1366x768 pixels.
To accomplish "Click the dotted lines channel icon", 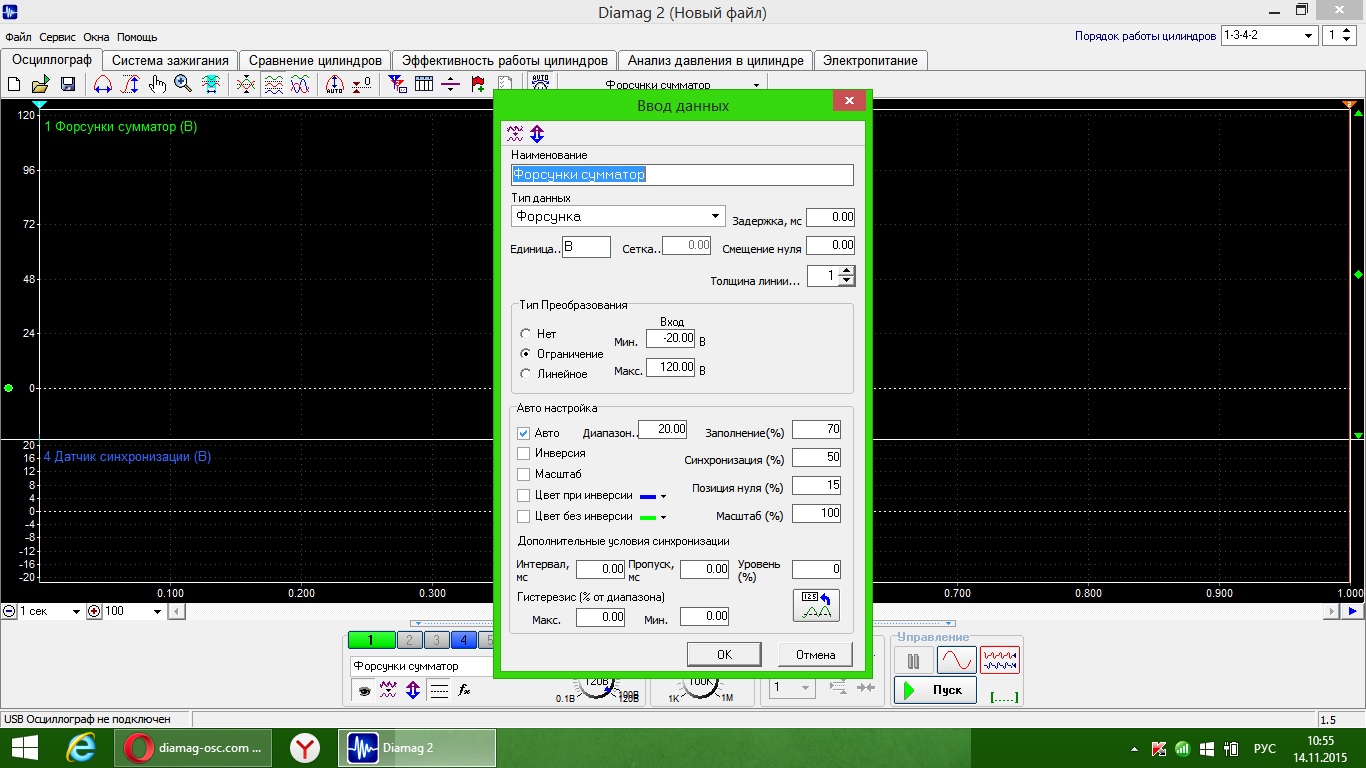I will tap(438, 690).
